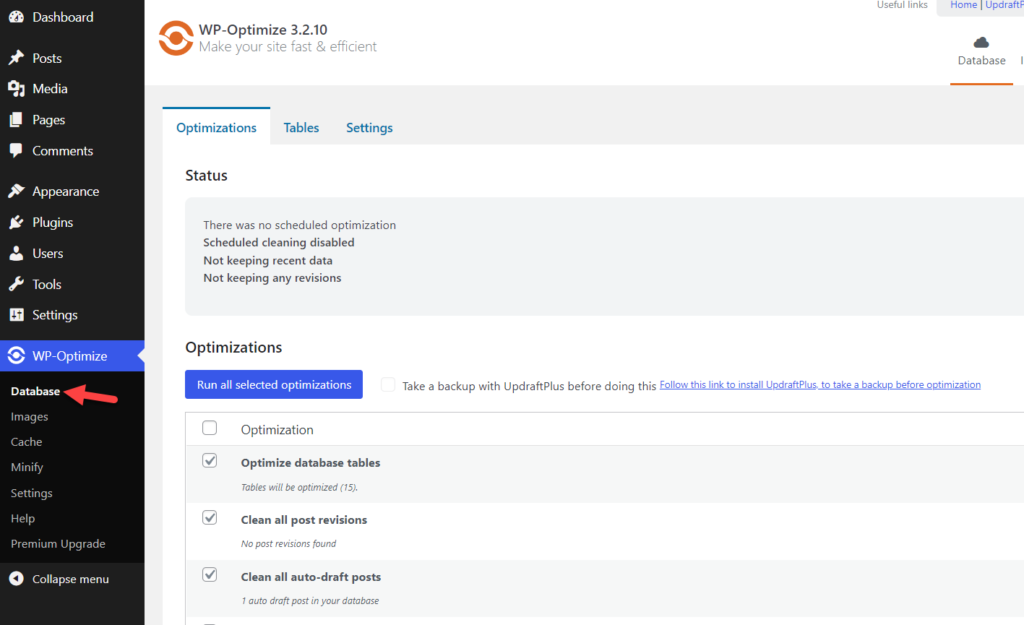Click the Appearance paintbrush icon

click(16, 191)
